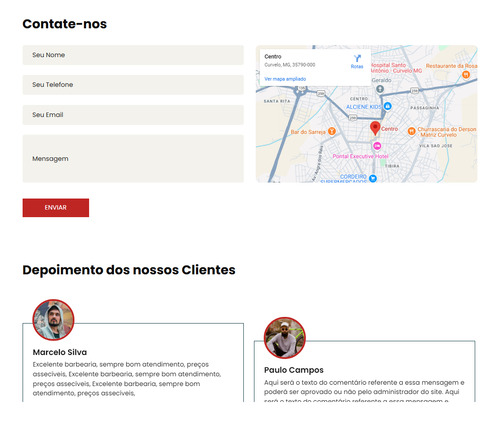This screenshot has height=421, width=500.
Task: Click the Seu Nome input field
Action: pos(133,55)
